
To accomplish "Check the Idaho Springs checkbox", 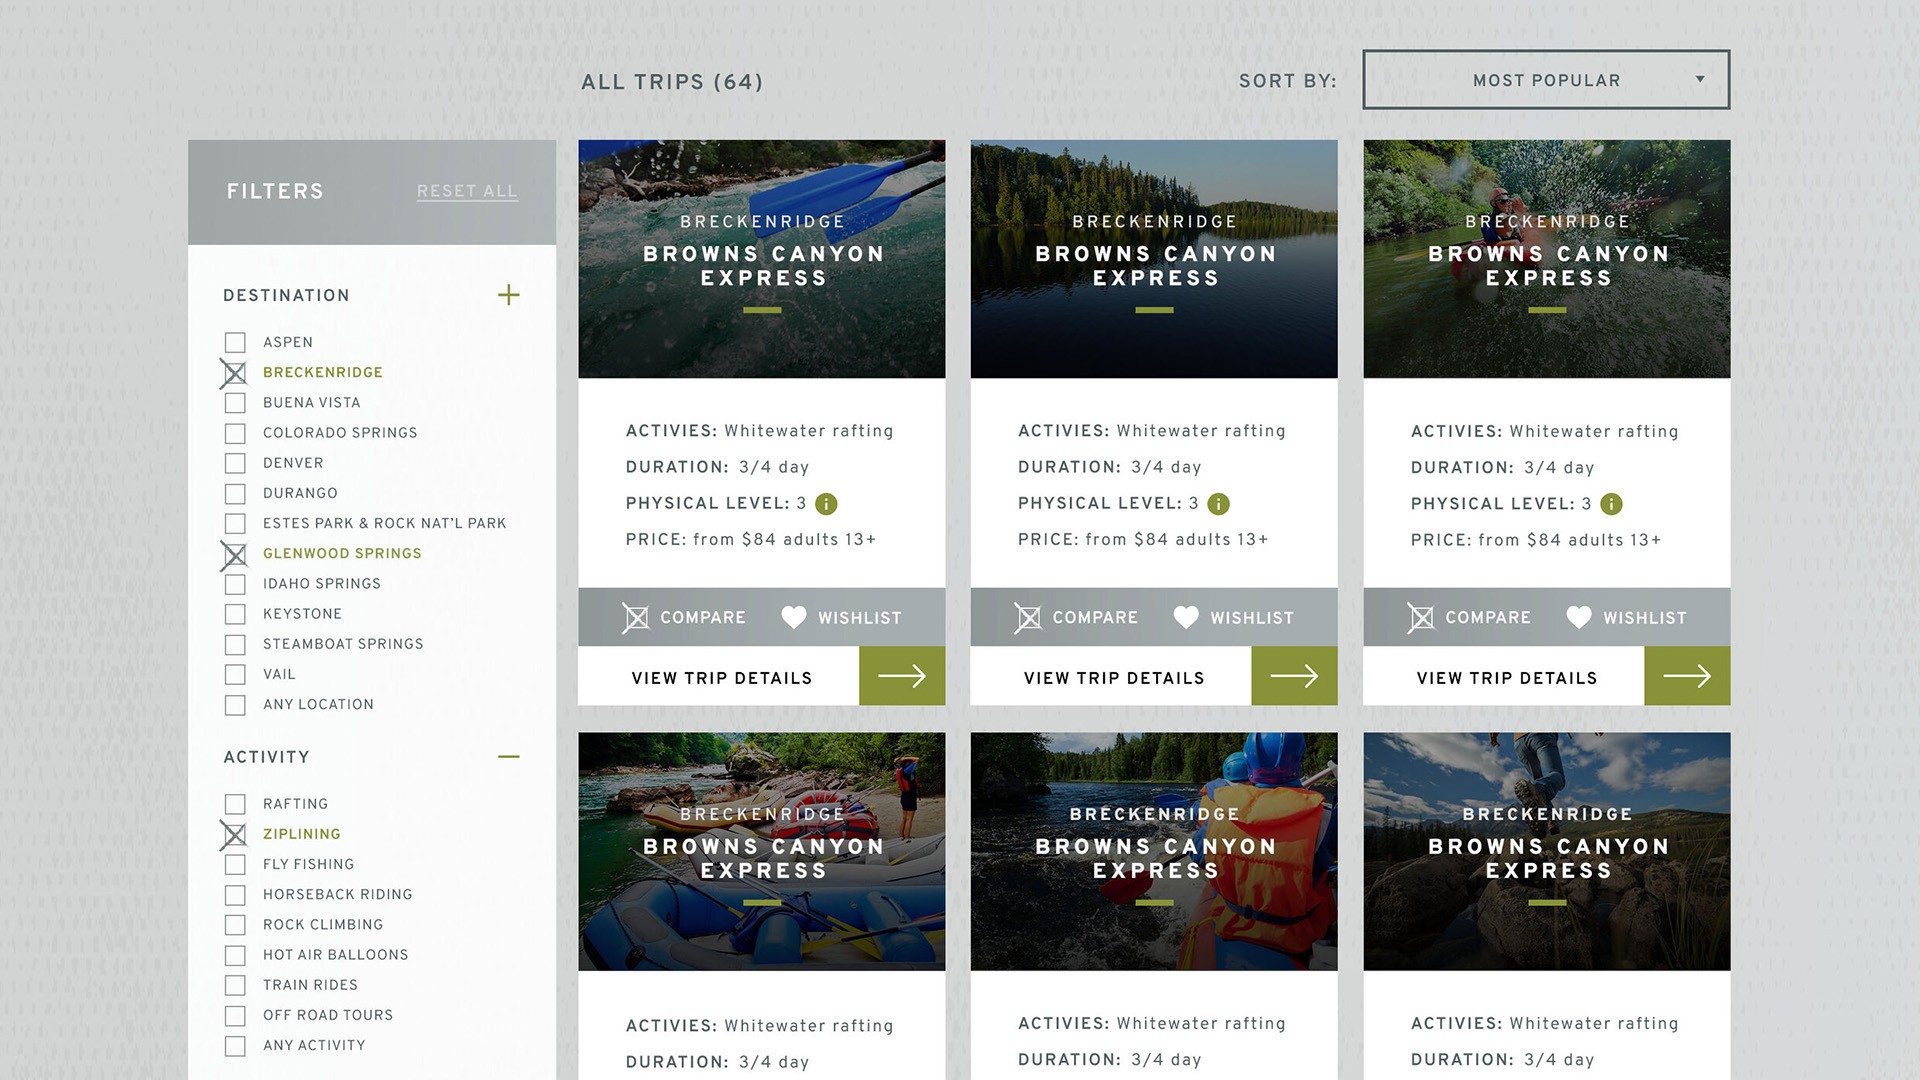I will click(x=235, y=584).
